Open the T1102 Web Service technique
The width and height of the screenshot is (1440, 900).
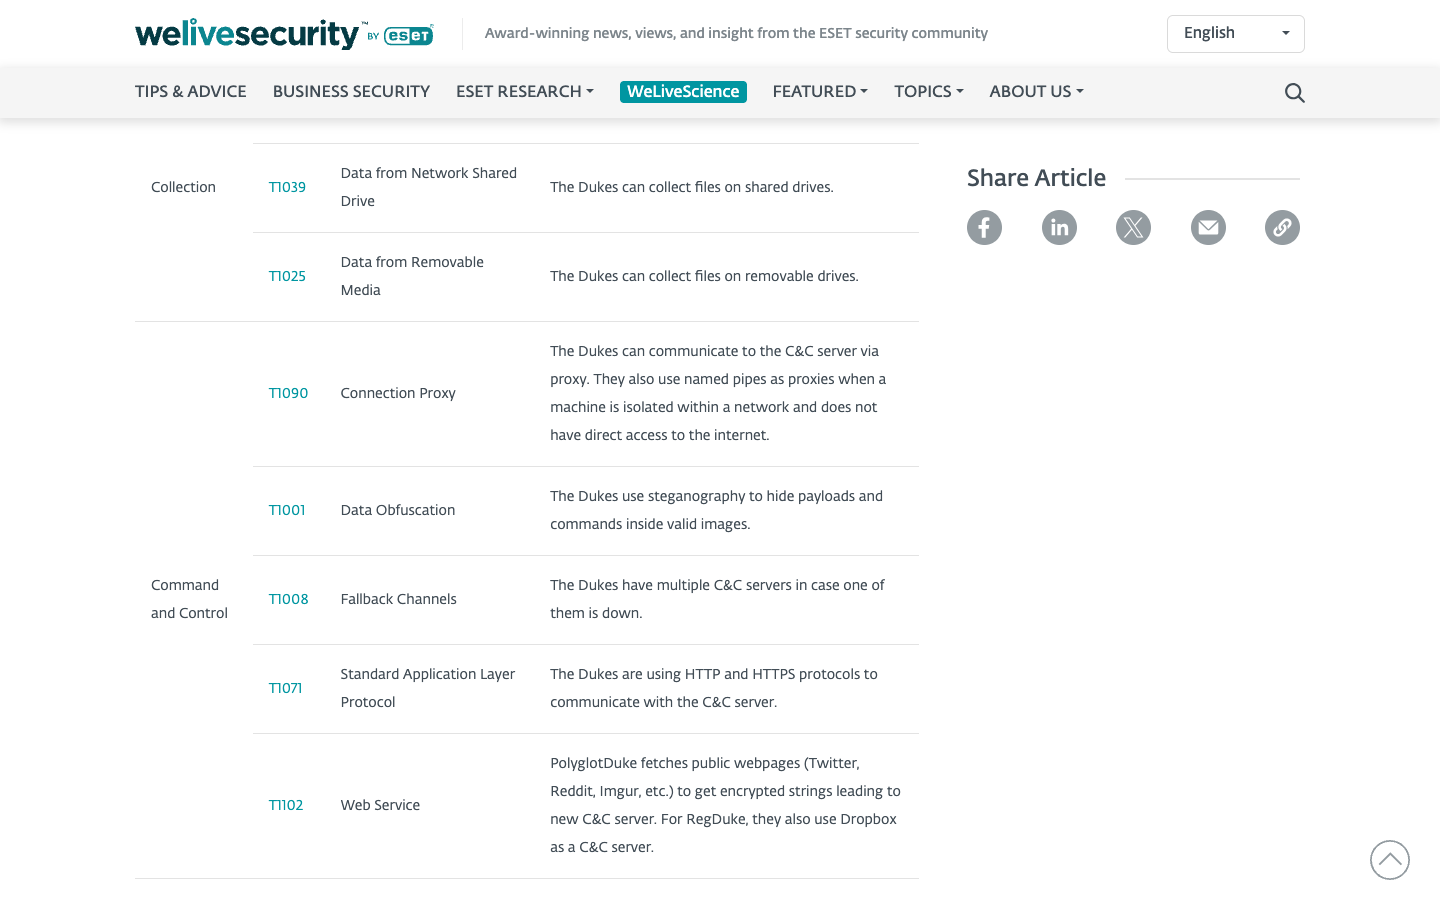(x=285, y=805)
